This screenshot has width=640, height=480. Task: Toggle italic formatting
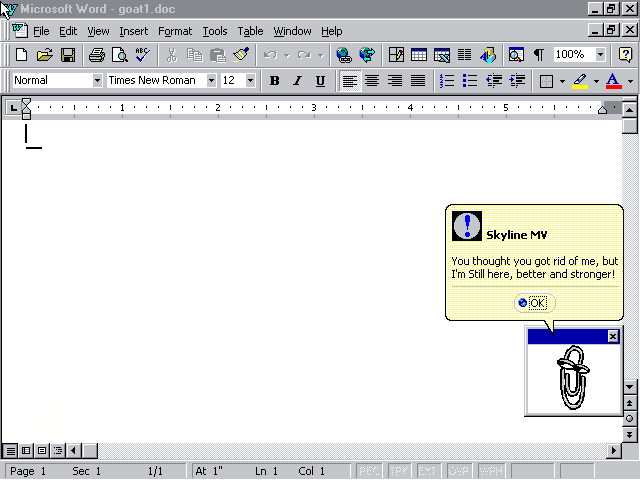(298, 81)
